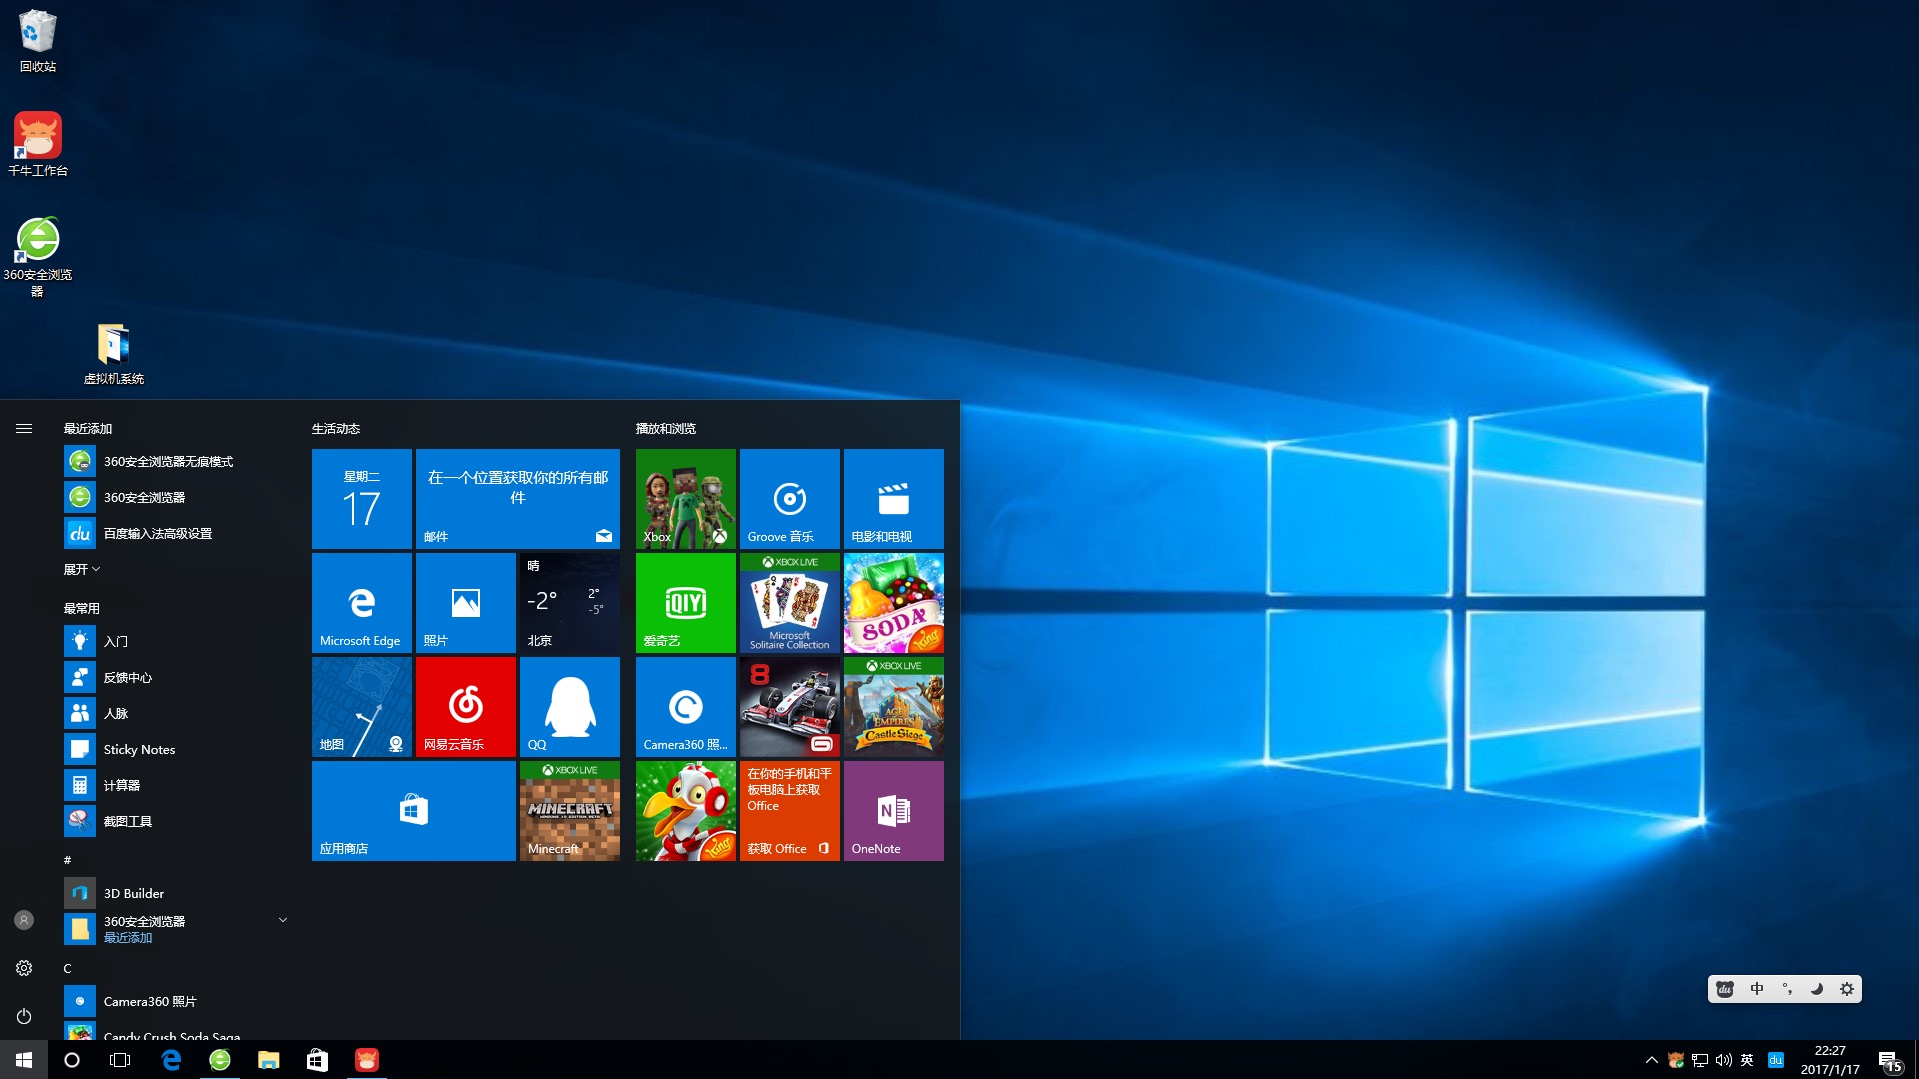Open the Xbox tile
Screen dimensions: 1919x1079
pyautogui.click(x=686, y=499)
